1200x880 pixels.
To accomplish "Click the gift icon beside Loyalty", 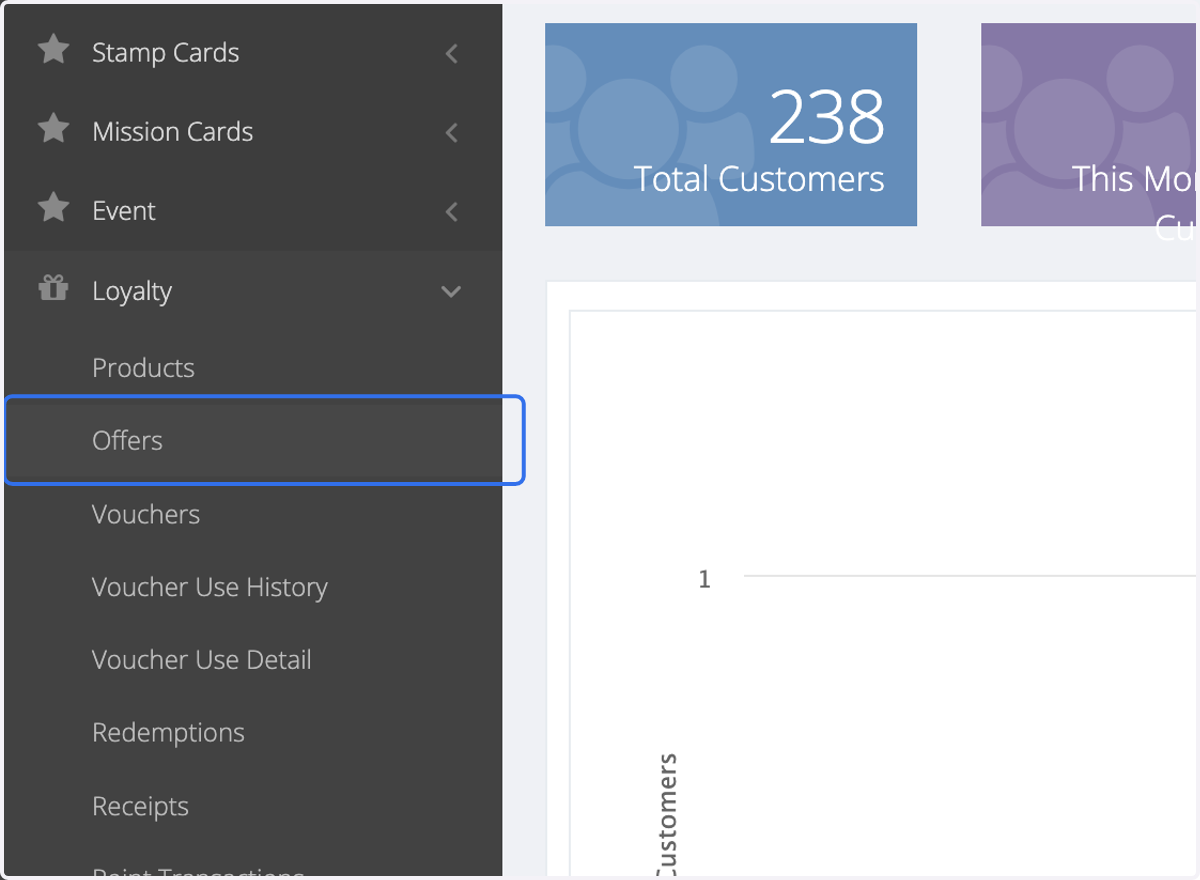I will coord(53,289).
